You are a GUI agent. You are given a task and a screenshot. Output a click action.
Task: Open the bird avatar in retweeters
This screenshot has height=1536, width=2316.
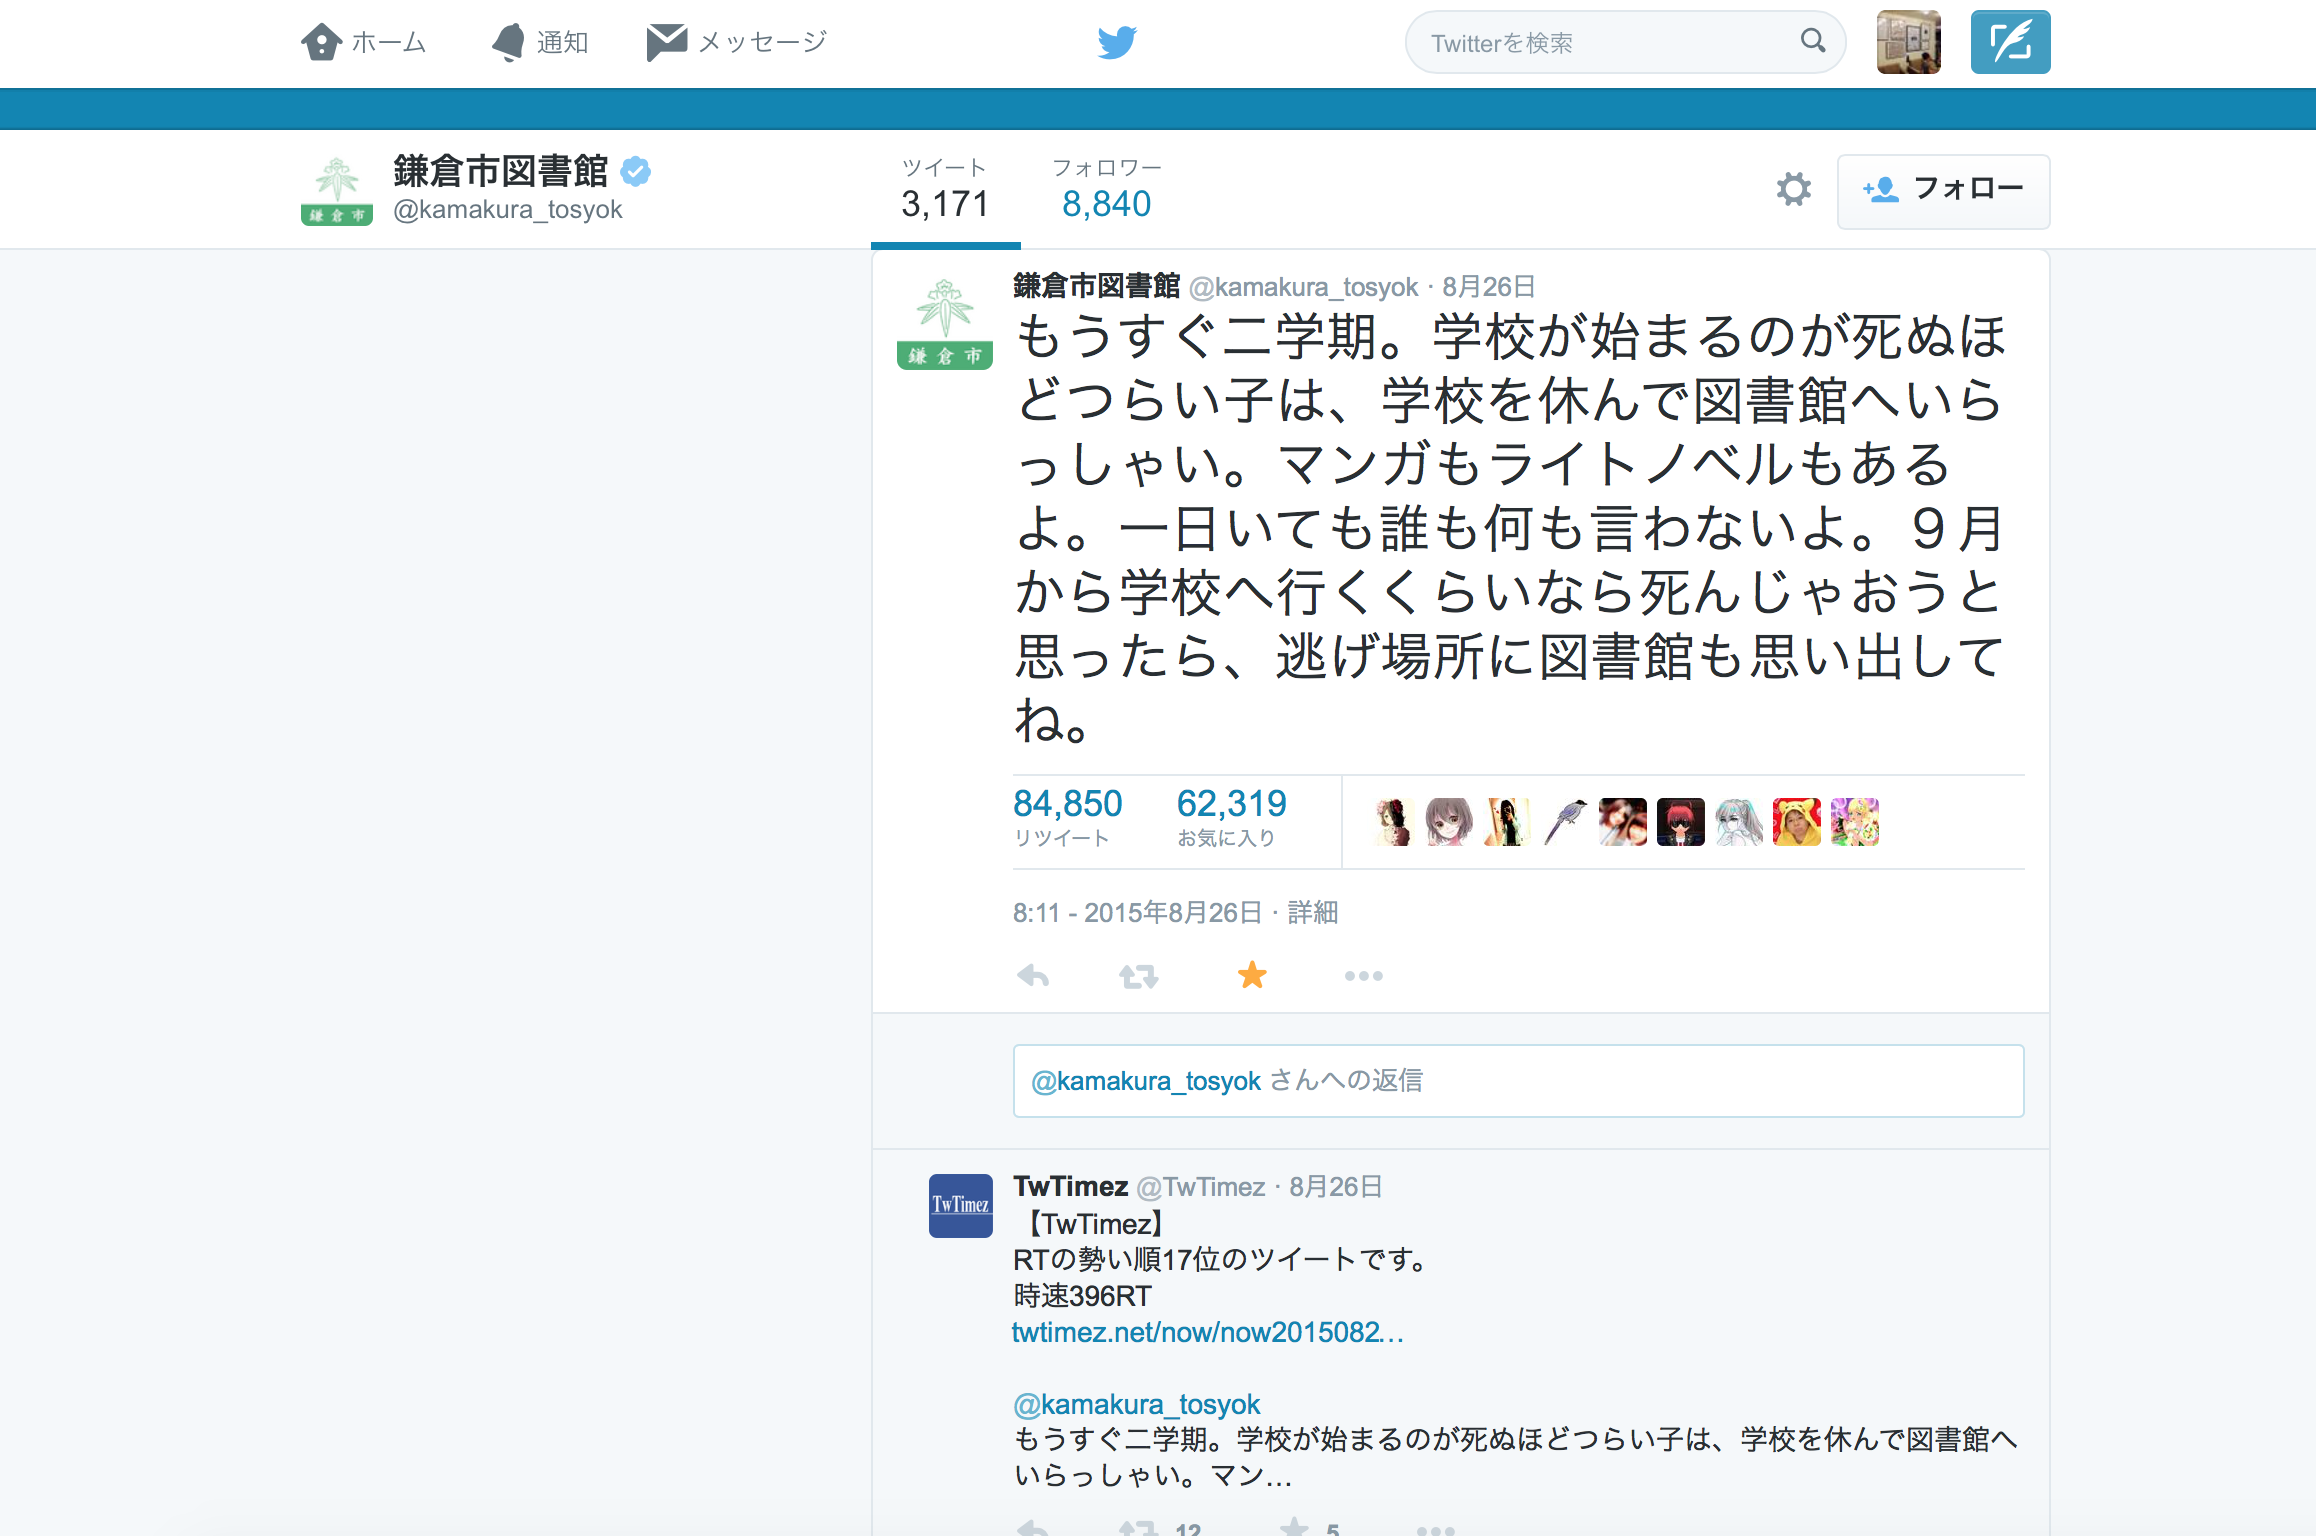(1565, 822)
